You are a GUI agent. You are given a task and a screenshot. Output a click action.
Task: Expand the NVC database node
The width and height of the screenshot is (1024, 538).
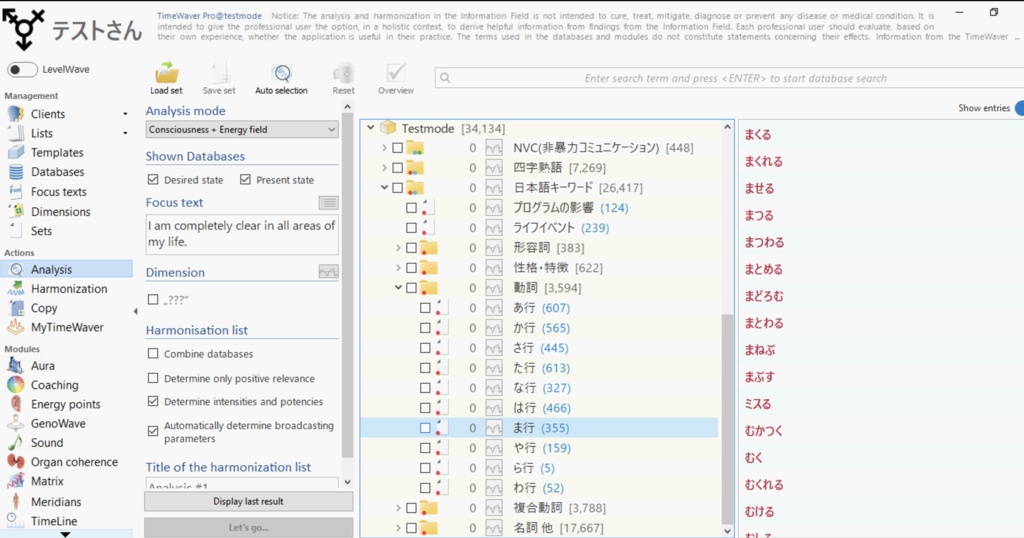(385, 148)
